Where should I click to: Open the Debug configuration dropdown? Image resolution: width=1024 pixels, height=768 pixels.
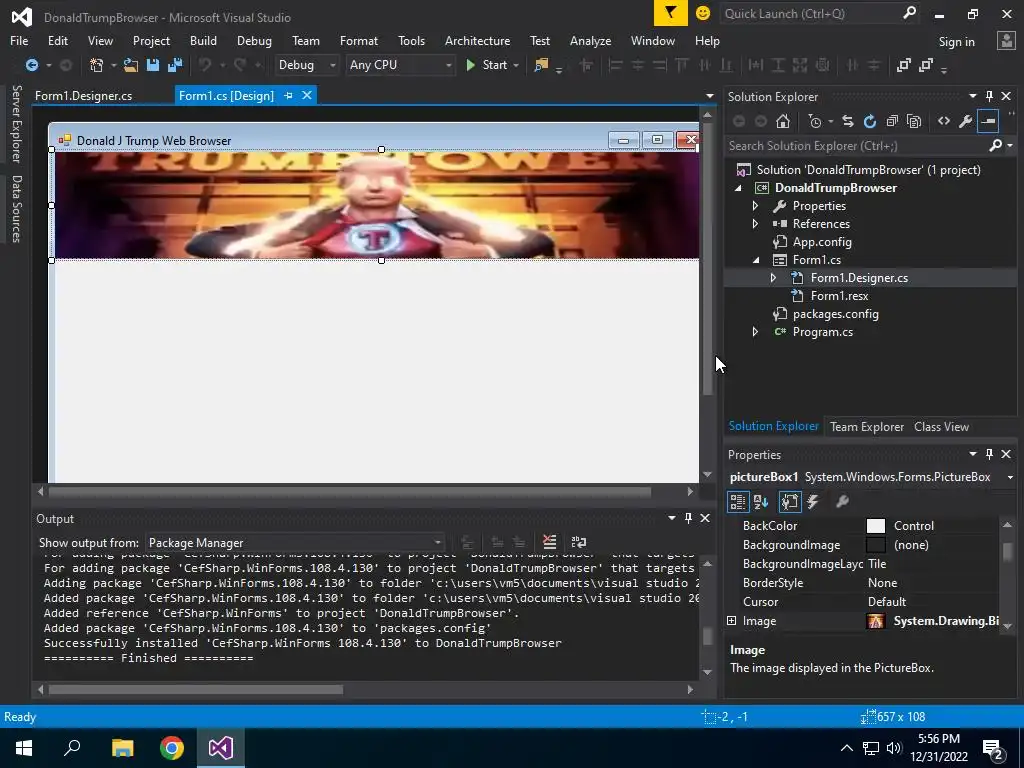[306, 65]
